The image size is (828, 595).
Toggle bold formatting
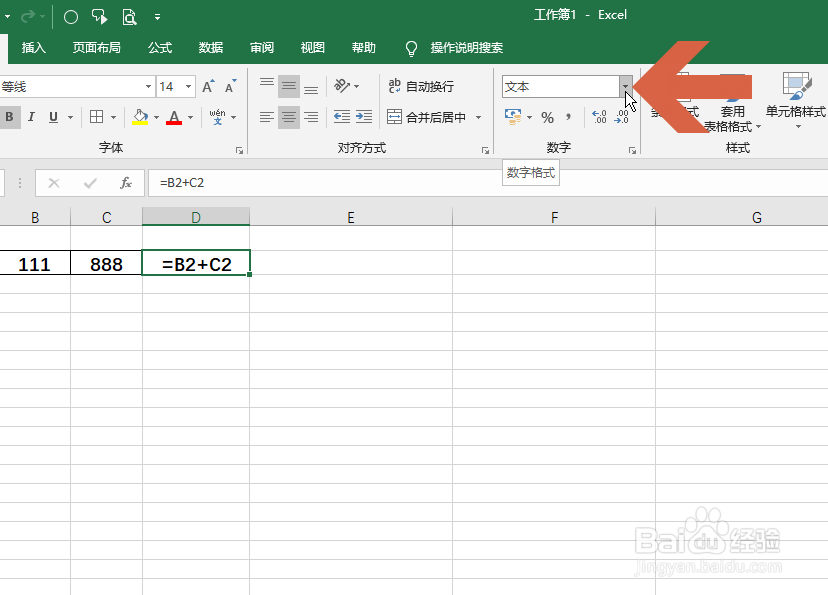click(x=10, y=117)
